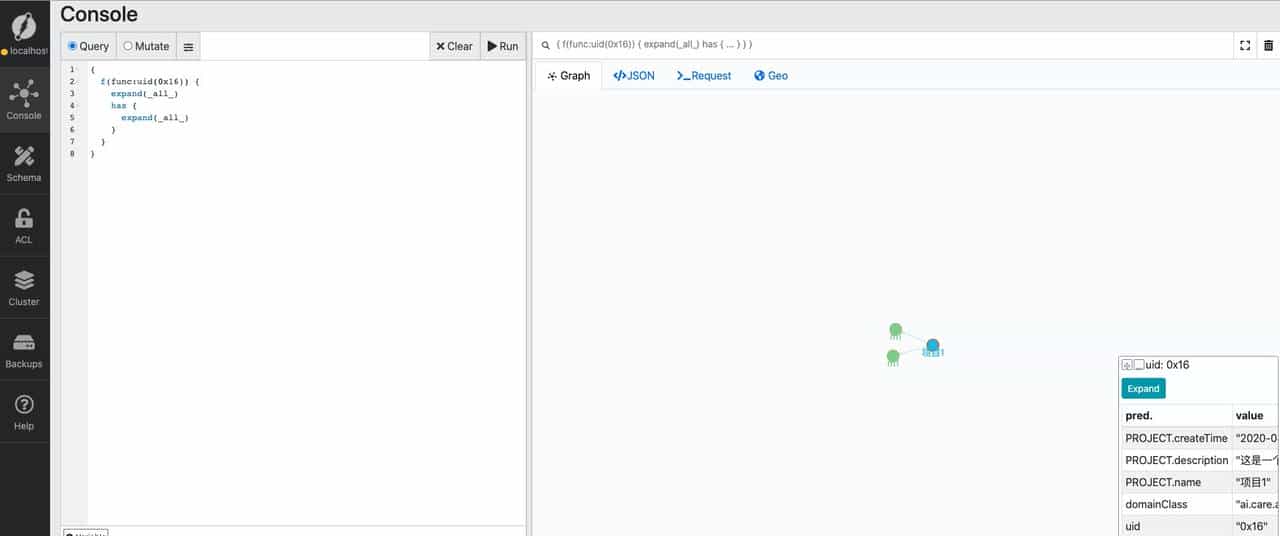Open the Cluster sidebar section

[x=24, y=287]
